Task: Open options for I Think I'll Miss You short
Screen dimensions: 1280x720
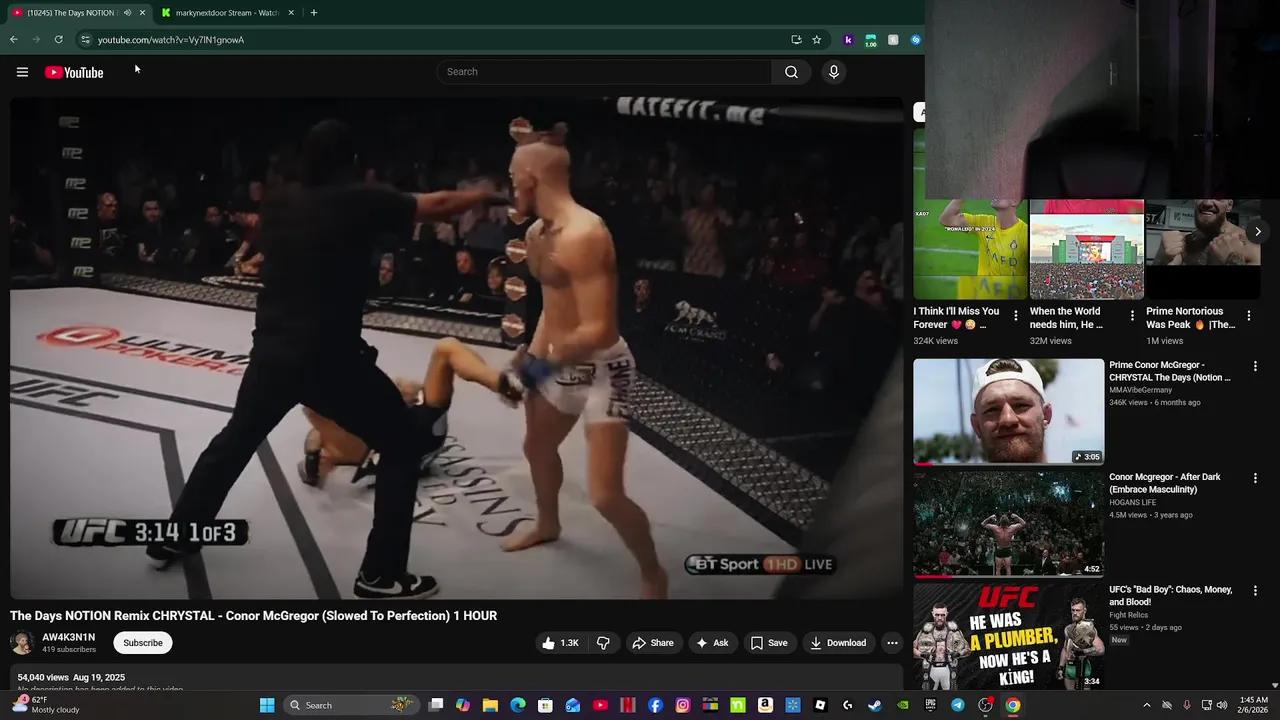Action: (1016, 316)
